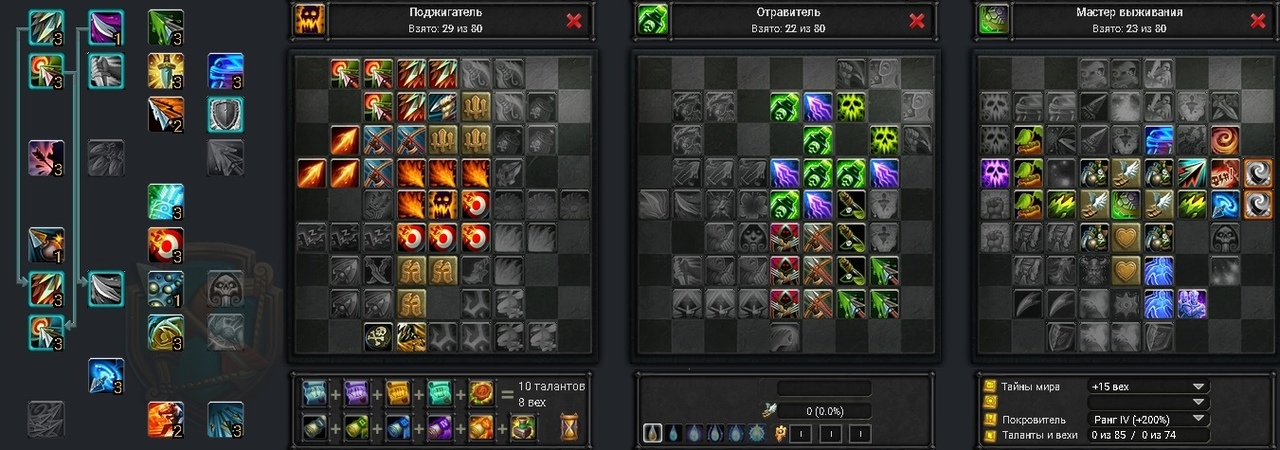
Task: Open the Тайны мира +15 вех dropdown
Action: tap(1148, 386)
